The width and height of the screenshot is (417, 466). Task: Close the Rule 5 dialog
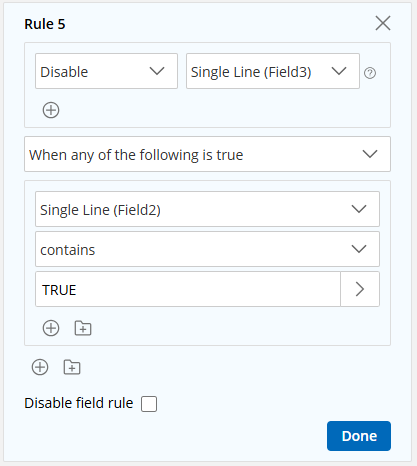coord(383,23)
